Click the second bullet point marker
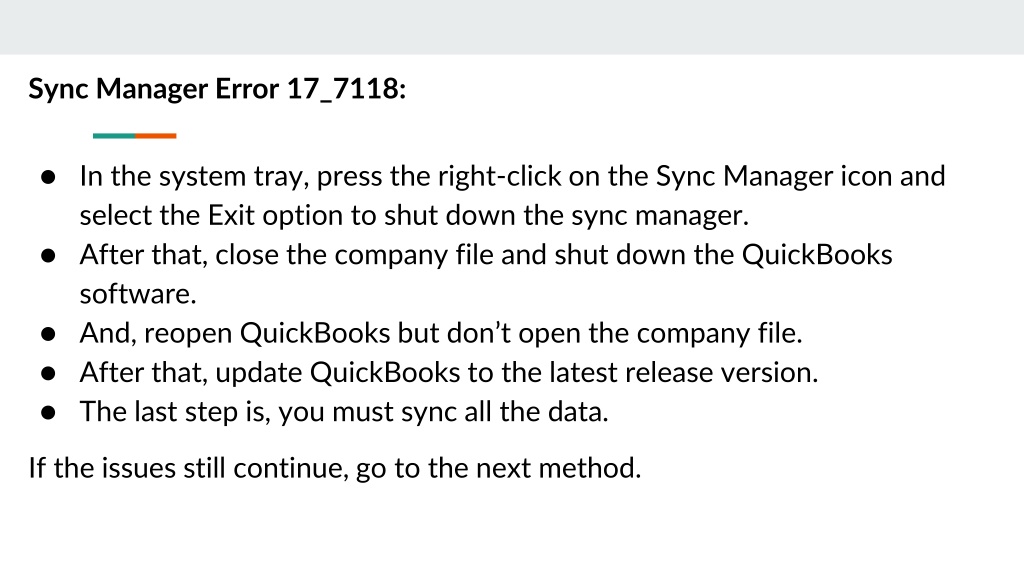This screenshot has height=576, width=1024. (x=48, y=255)
